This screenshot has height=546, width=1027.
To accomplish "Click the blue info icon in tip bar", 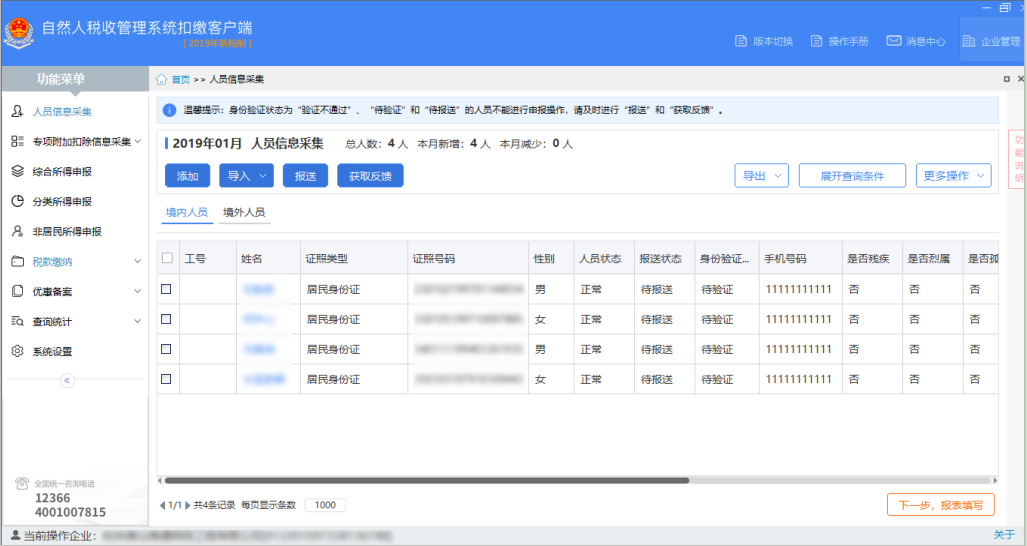I will 169,110.
